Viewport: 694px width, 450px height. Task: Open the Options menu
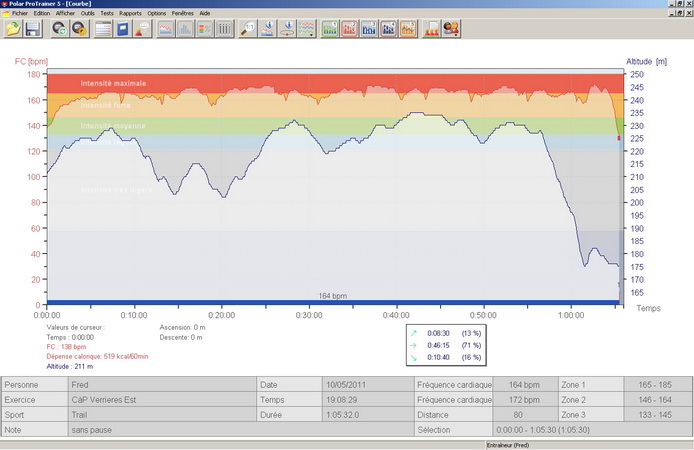[157, 13]
